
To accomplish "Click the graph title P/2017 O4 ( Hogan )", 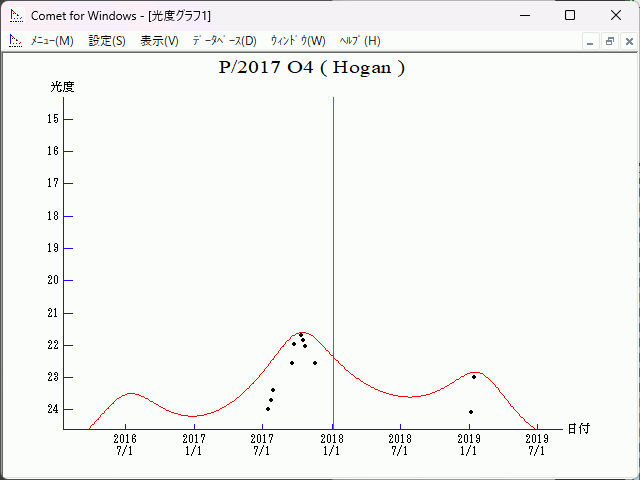I will pos(312,68).
